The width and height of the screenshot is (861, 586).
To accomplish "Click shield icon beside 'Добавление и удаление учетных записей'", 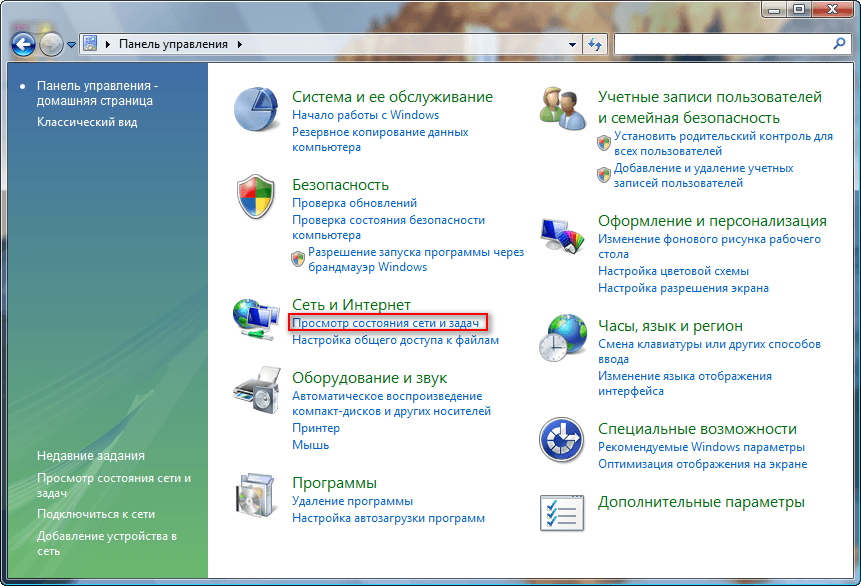I will [x=604, y=175].
